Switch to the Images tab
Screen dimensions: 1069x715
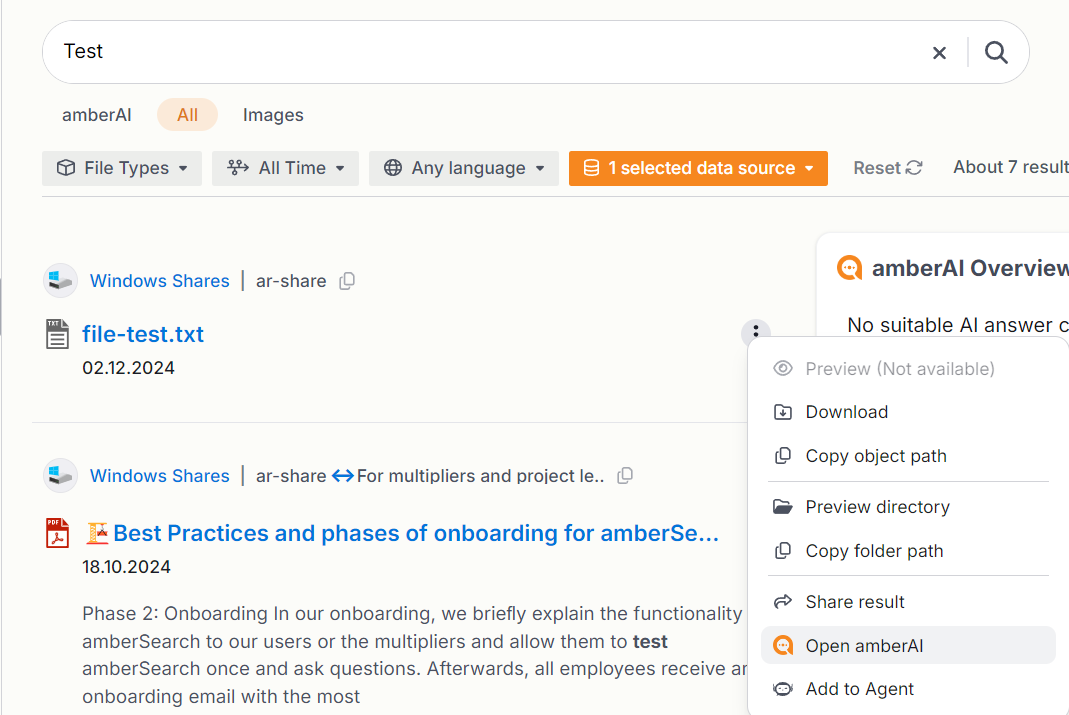click(x=273, y=115)
